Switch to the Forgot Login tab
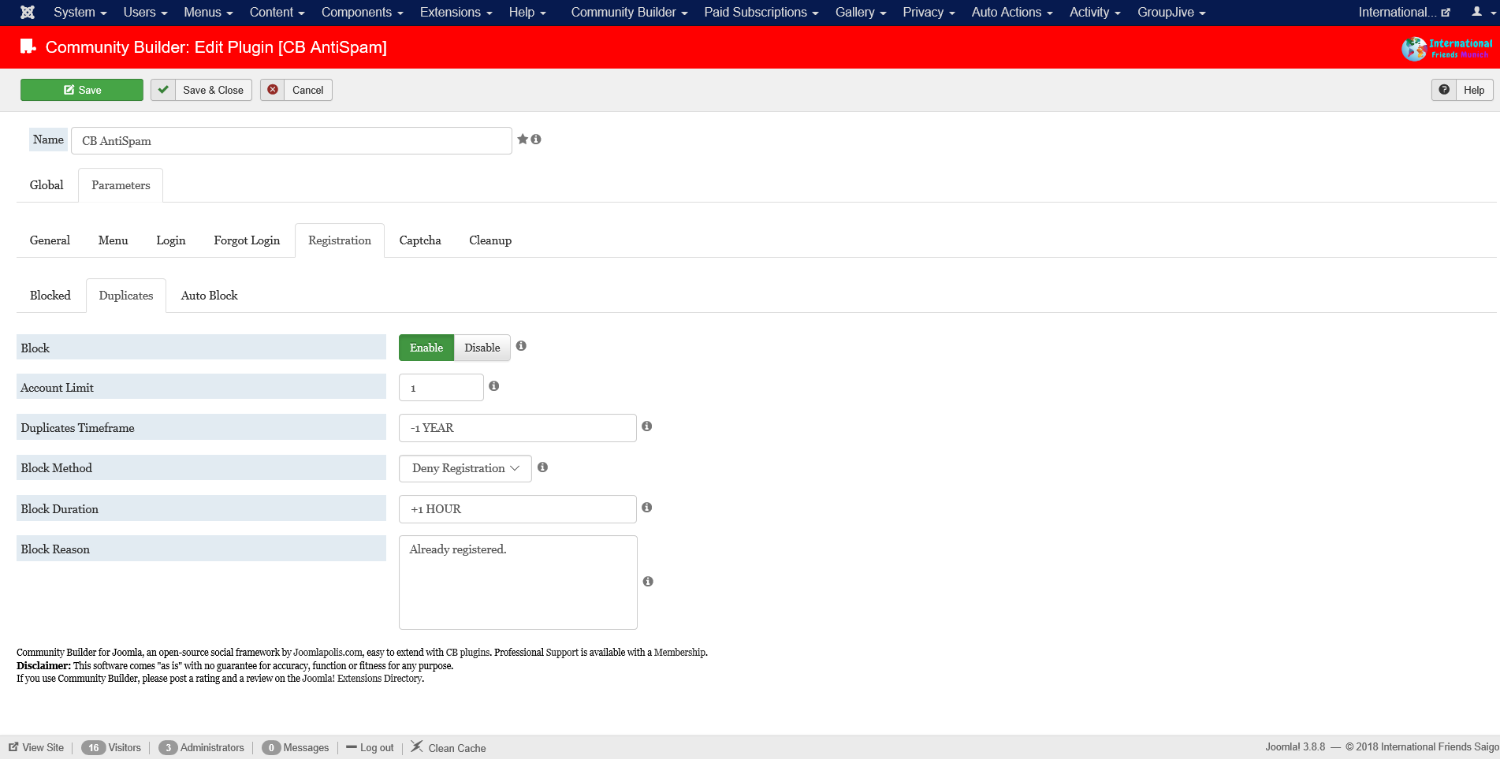The height and width of the screenshot is (759, 1500). pyautogui.click(x=247, y=240)
